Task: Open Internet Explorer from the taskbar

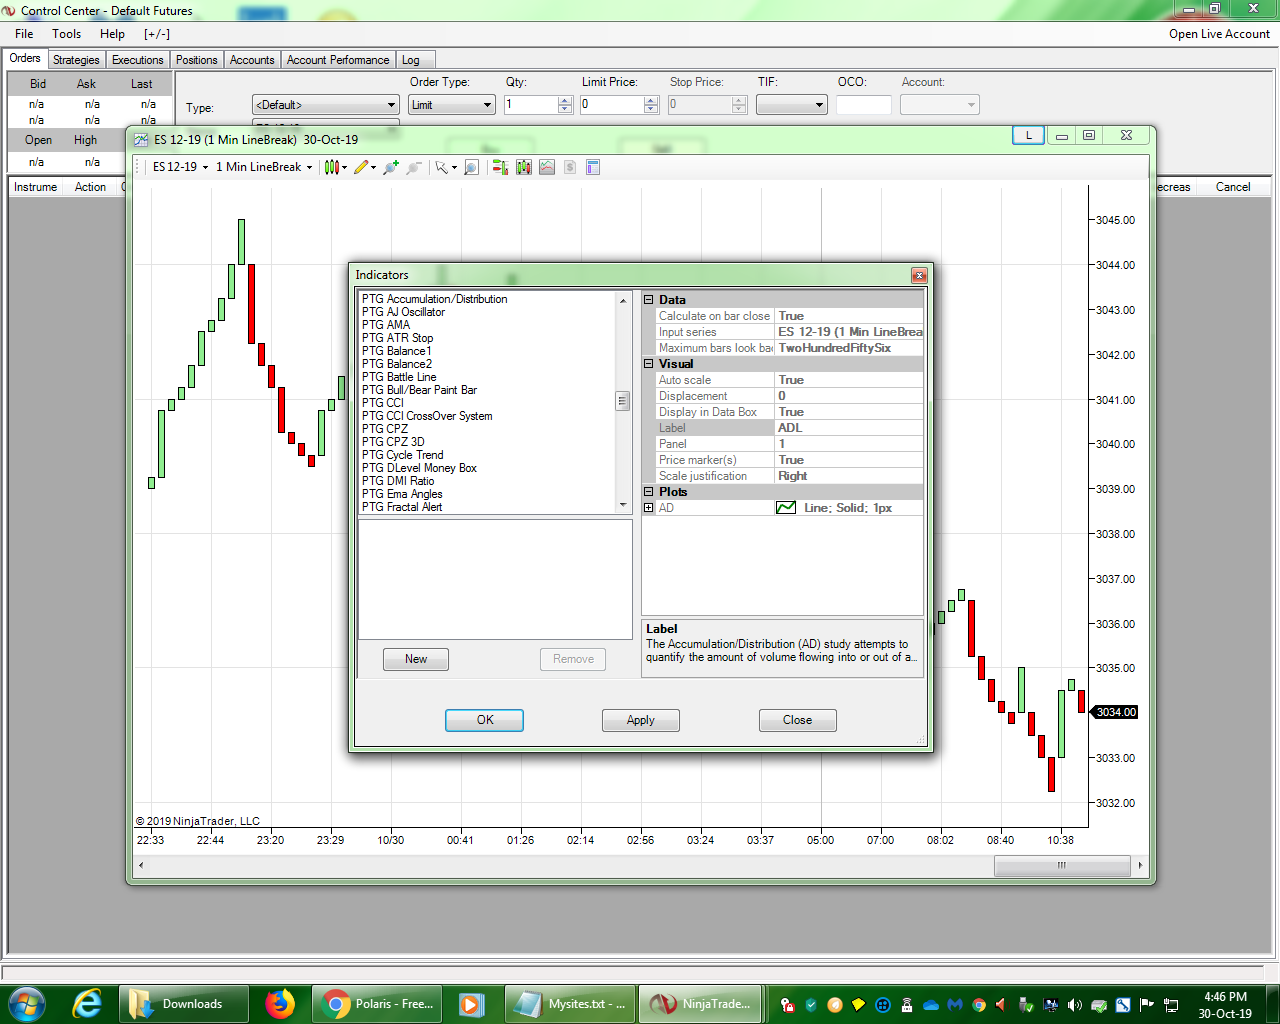Action: click(88, 1004)
